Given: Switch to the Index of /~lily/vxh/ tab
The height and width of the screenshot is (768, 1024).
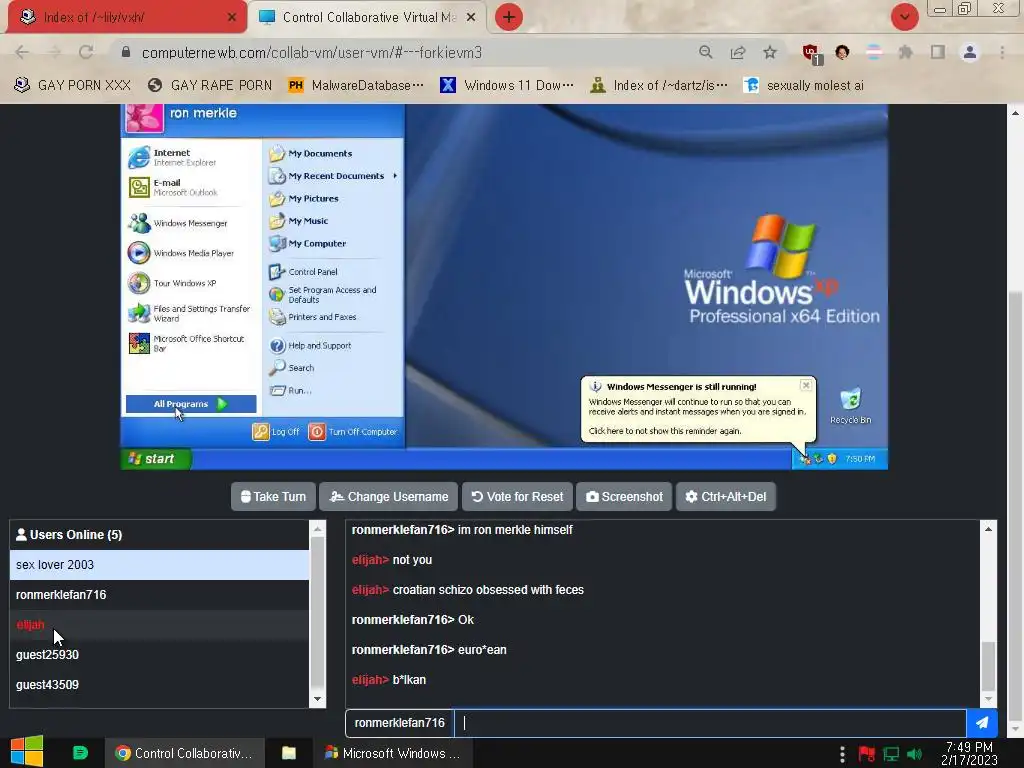Looking at the screenshot, I should [x=126, y=17].
